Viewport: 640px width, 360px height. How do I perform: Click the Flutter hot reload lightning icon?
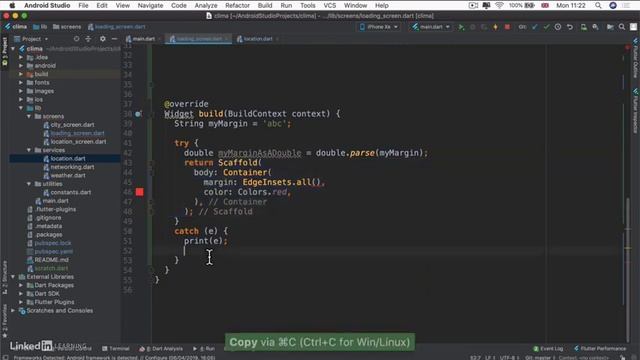coord(496,27)
